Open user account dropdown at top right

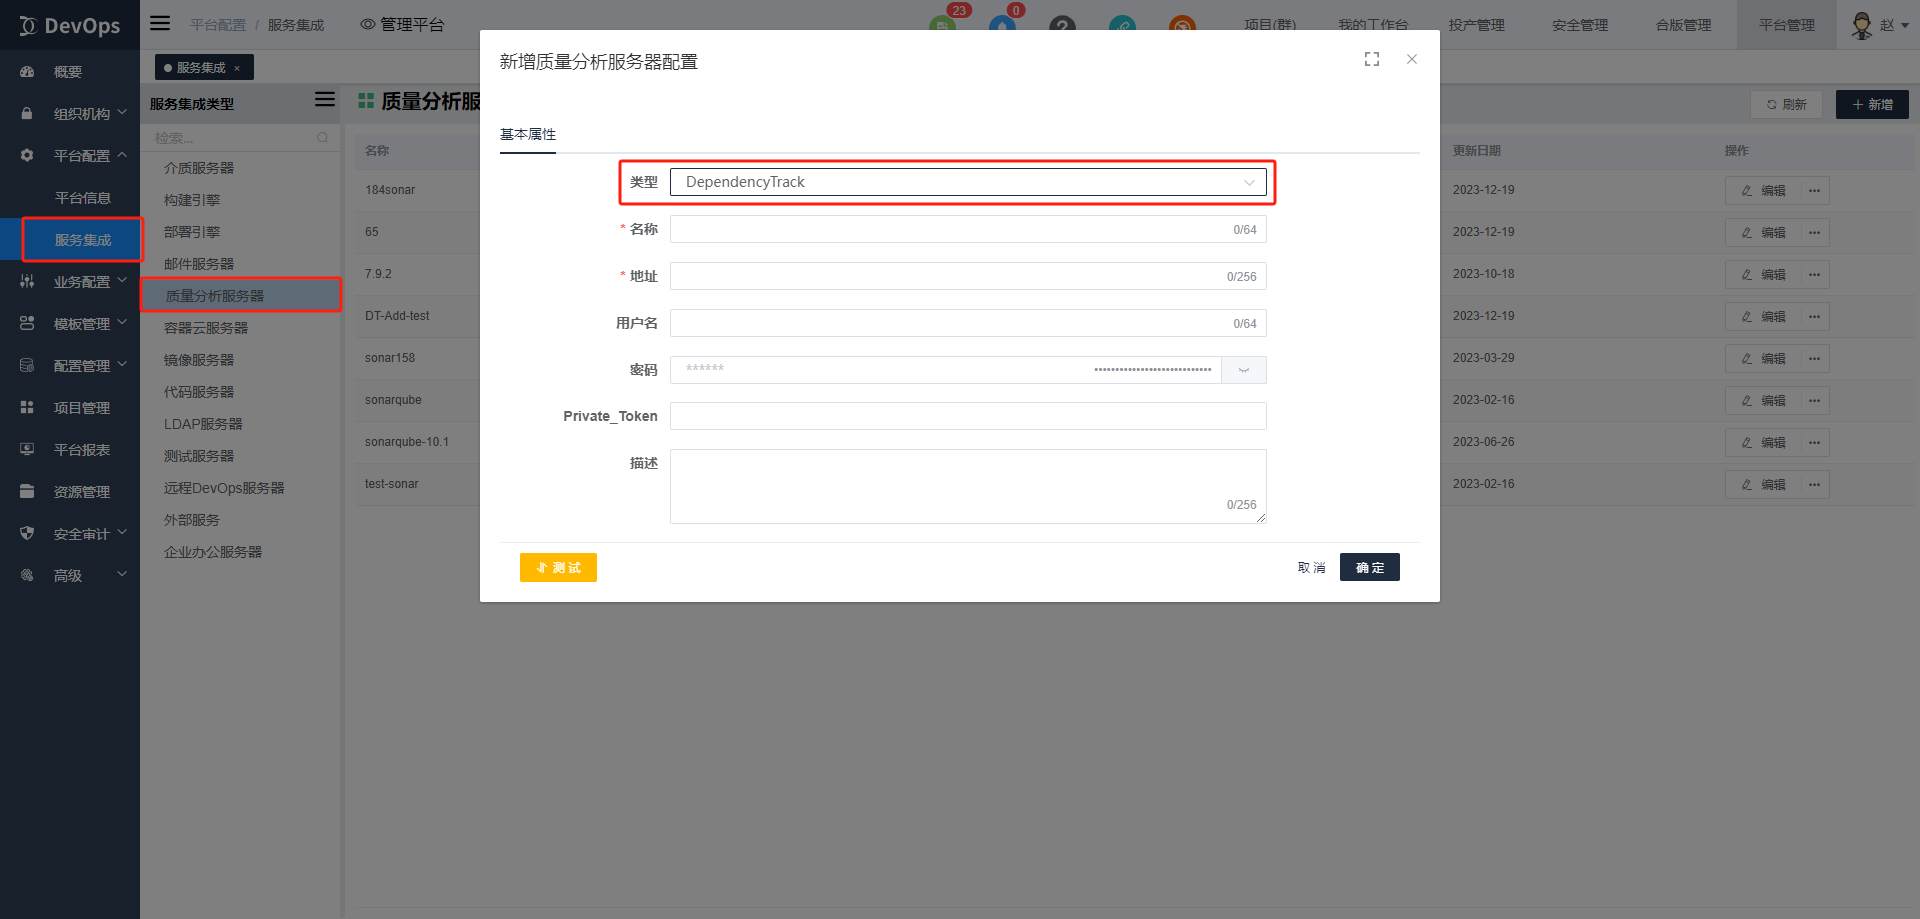pyautogui.click(x=1879, y=25)
